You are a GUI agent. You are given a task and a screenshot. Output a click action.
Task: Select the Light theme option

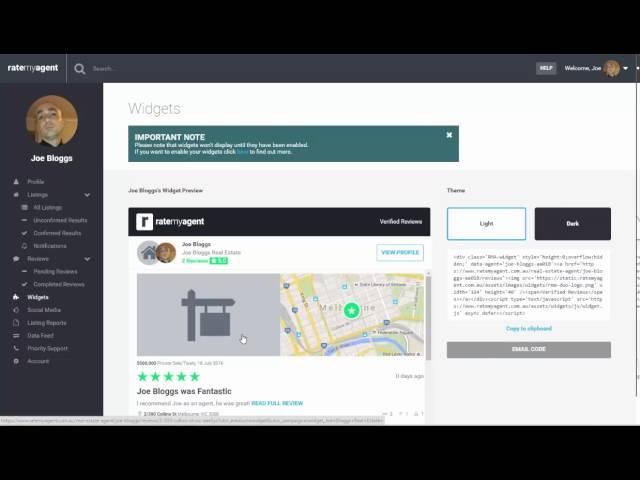click(486, 224)
